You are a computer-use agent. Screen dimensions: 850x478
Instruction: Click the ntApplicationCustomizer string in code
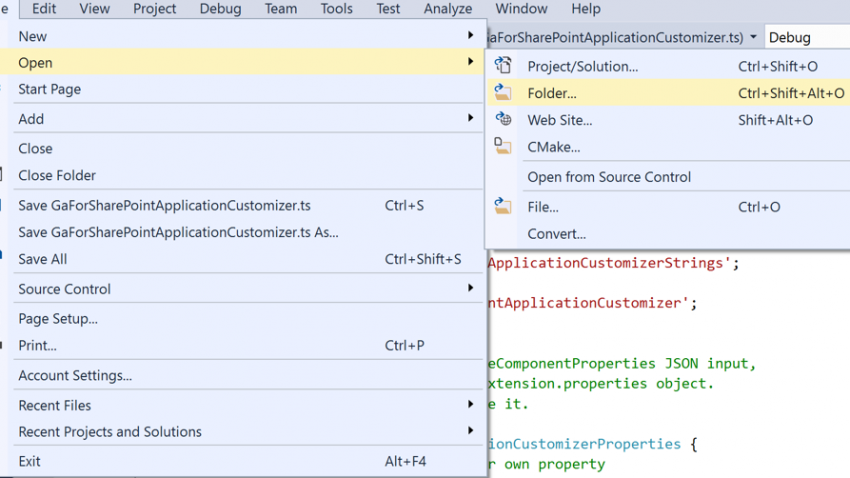click(x=588, y=302)
